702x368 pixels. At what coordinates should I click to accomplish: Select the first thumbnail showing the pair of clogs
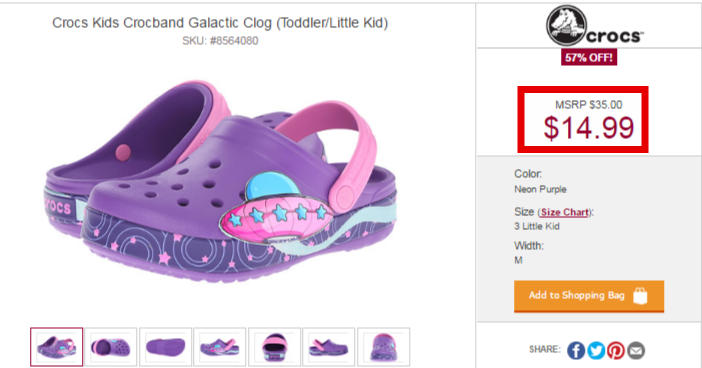point(56,347)
